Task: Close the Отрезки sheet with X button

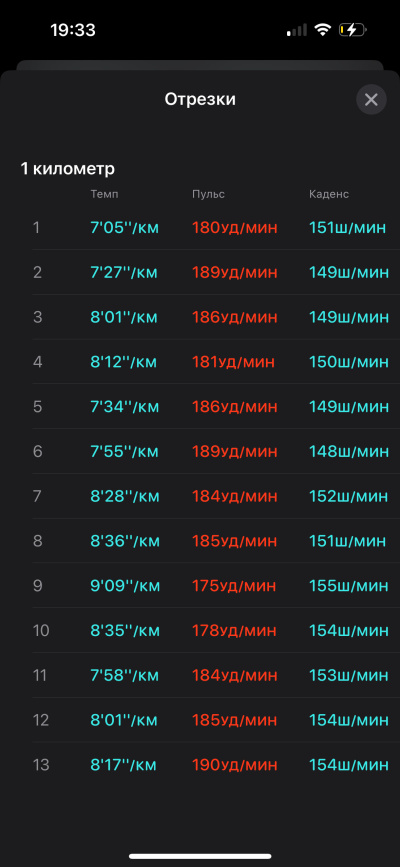Action: pyautogui.click(x=371, y=100)
